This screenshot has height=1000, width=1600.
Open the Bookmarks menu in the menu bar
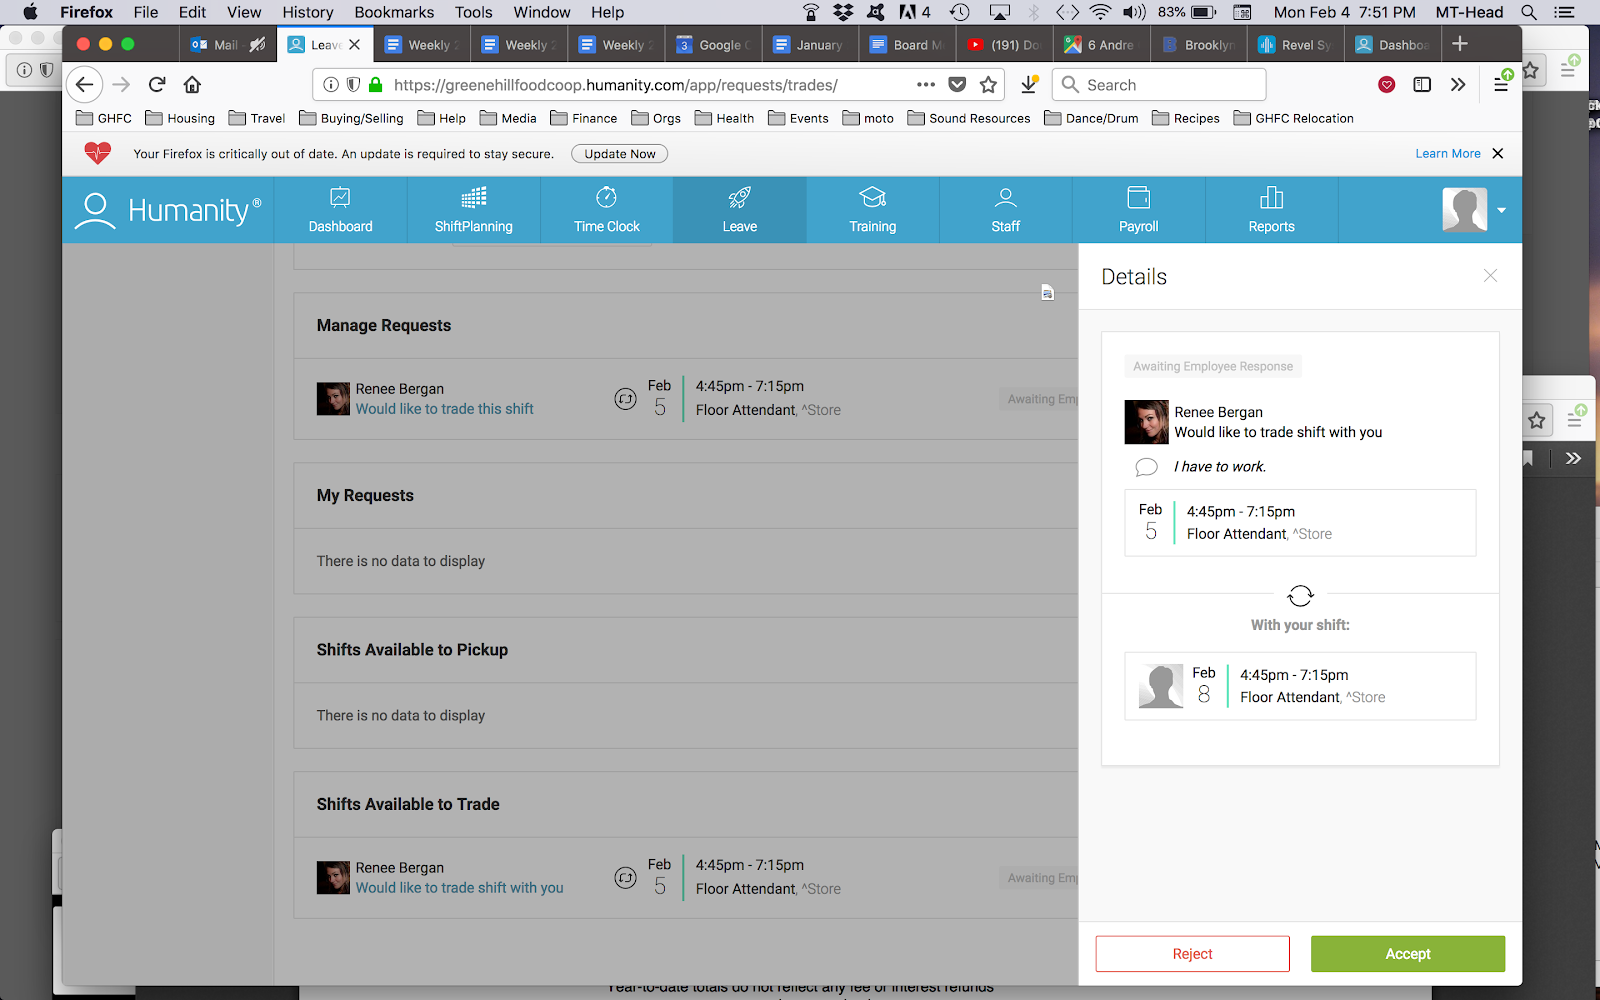coord(394,12)
